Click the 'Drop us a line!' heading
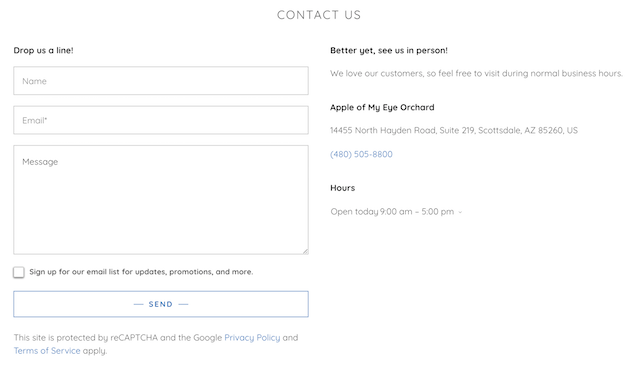 click(x=43, y=50)
